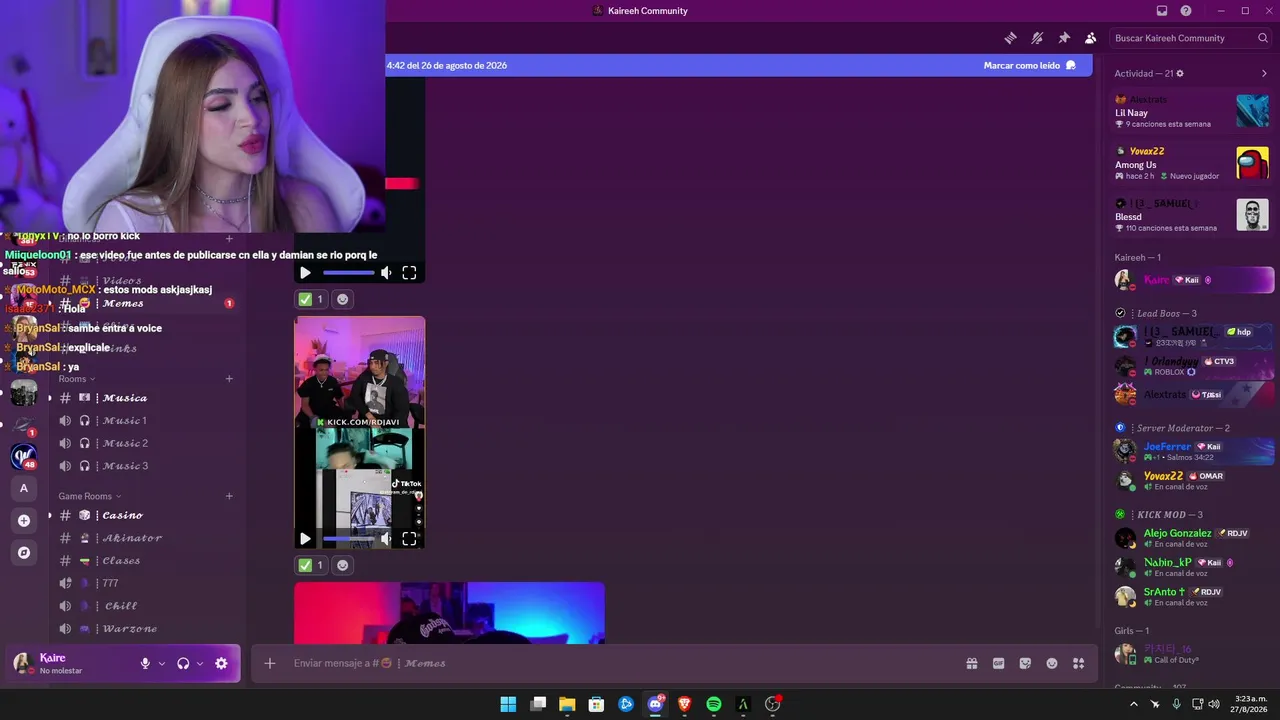Open the inbox icon in the title bar
Image resolution: width=1280 pixels, height=720 pixels.
[x=1162, y=11]
